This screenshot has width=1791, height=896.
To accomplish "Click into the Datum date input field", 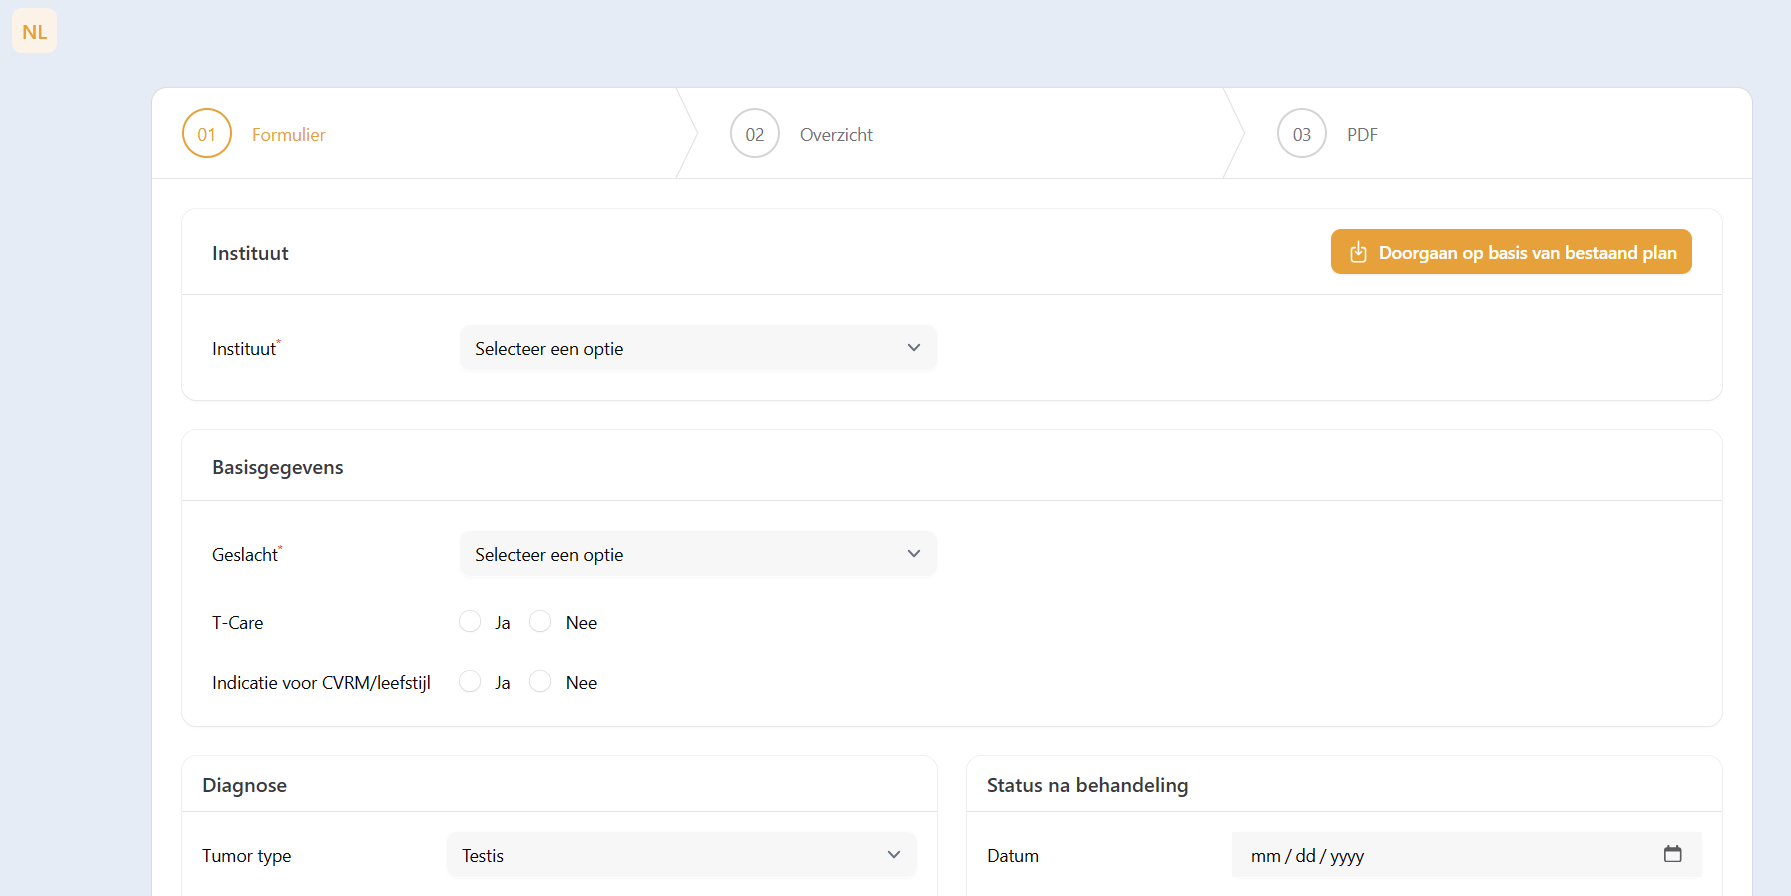I will click(x=1440, y=855).
